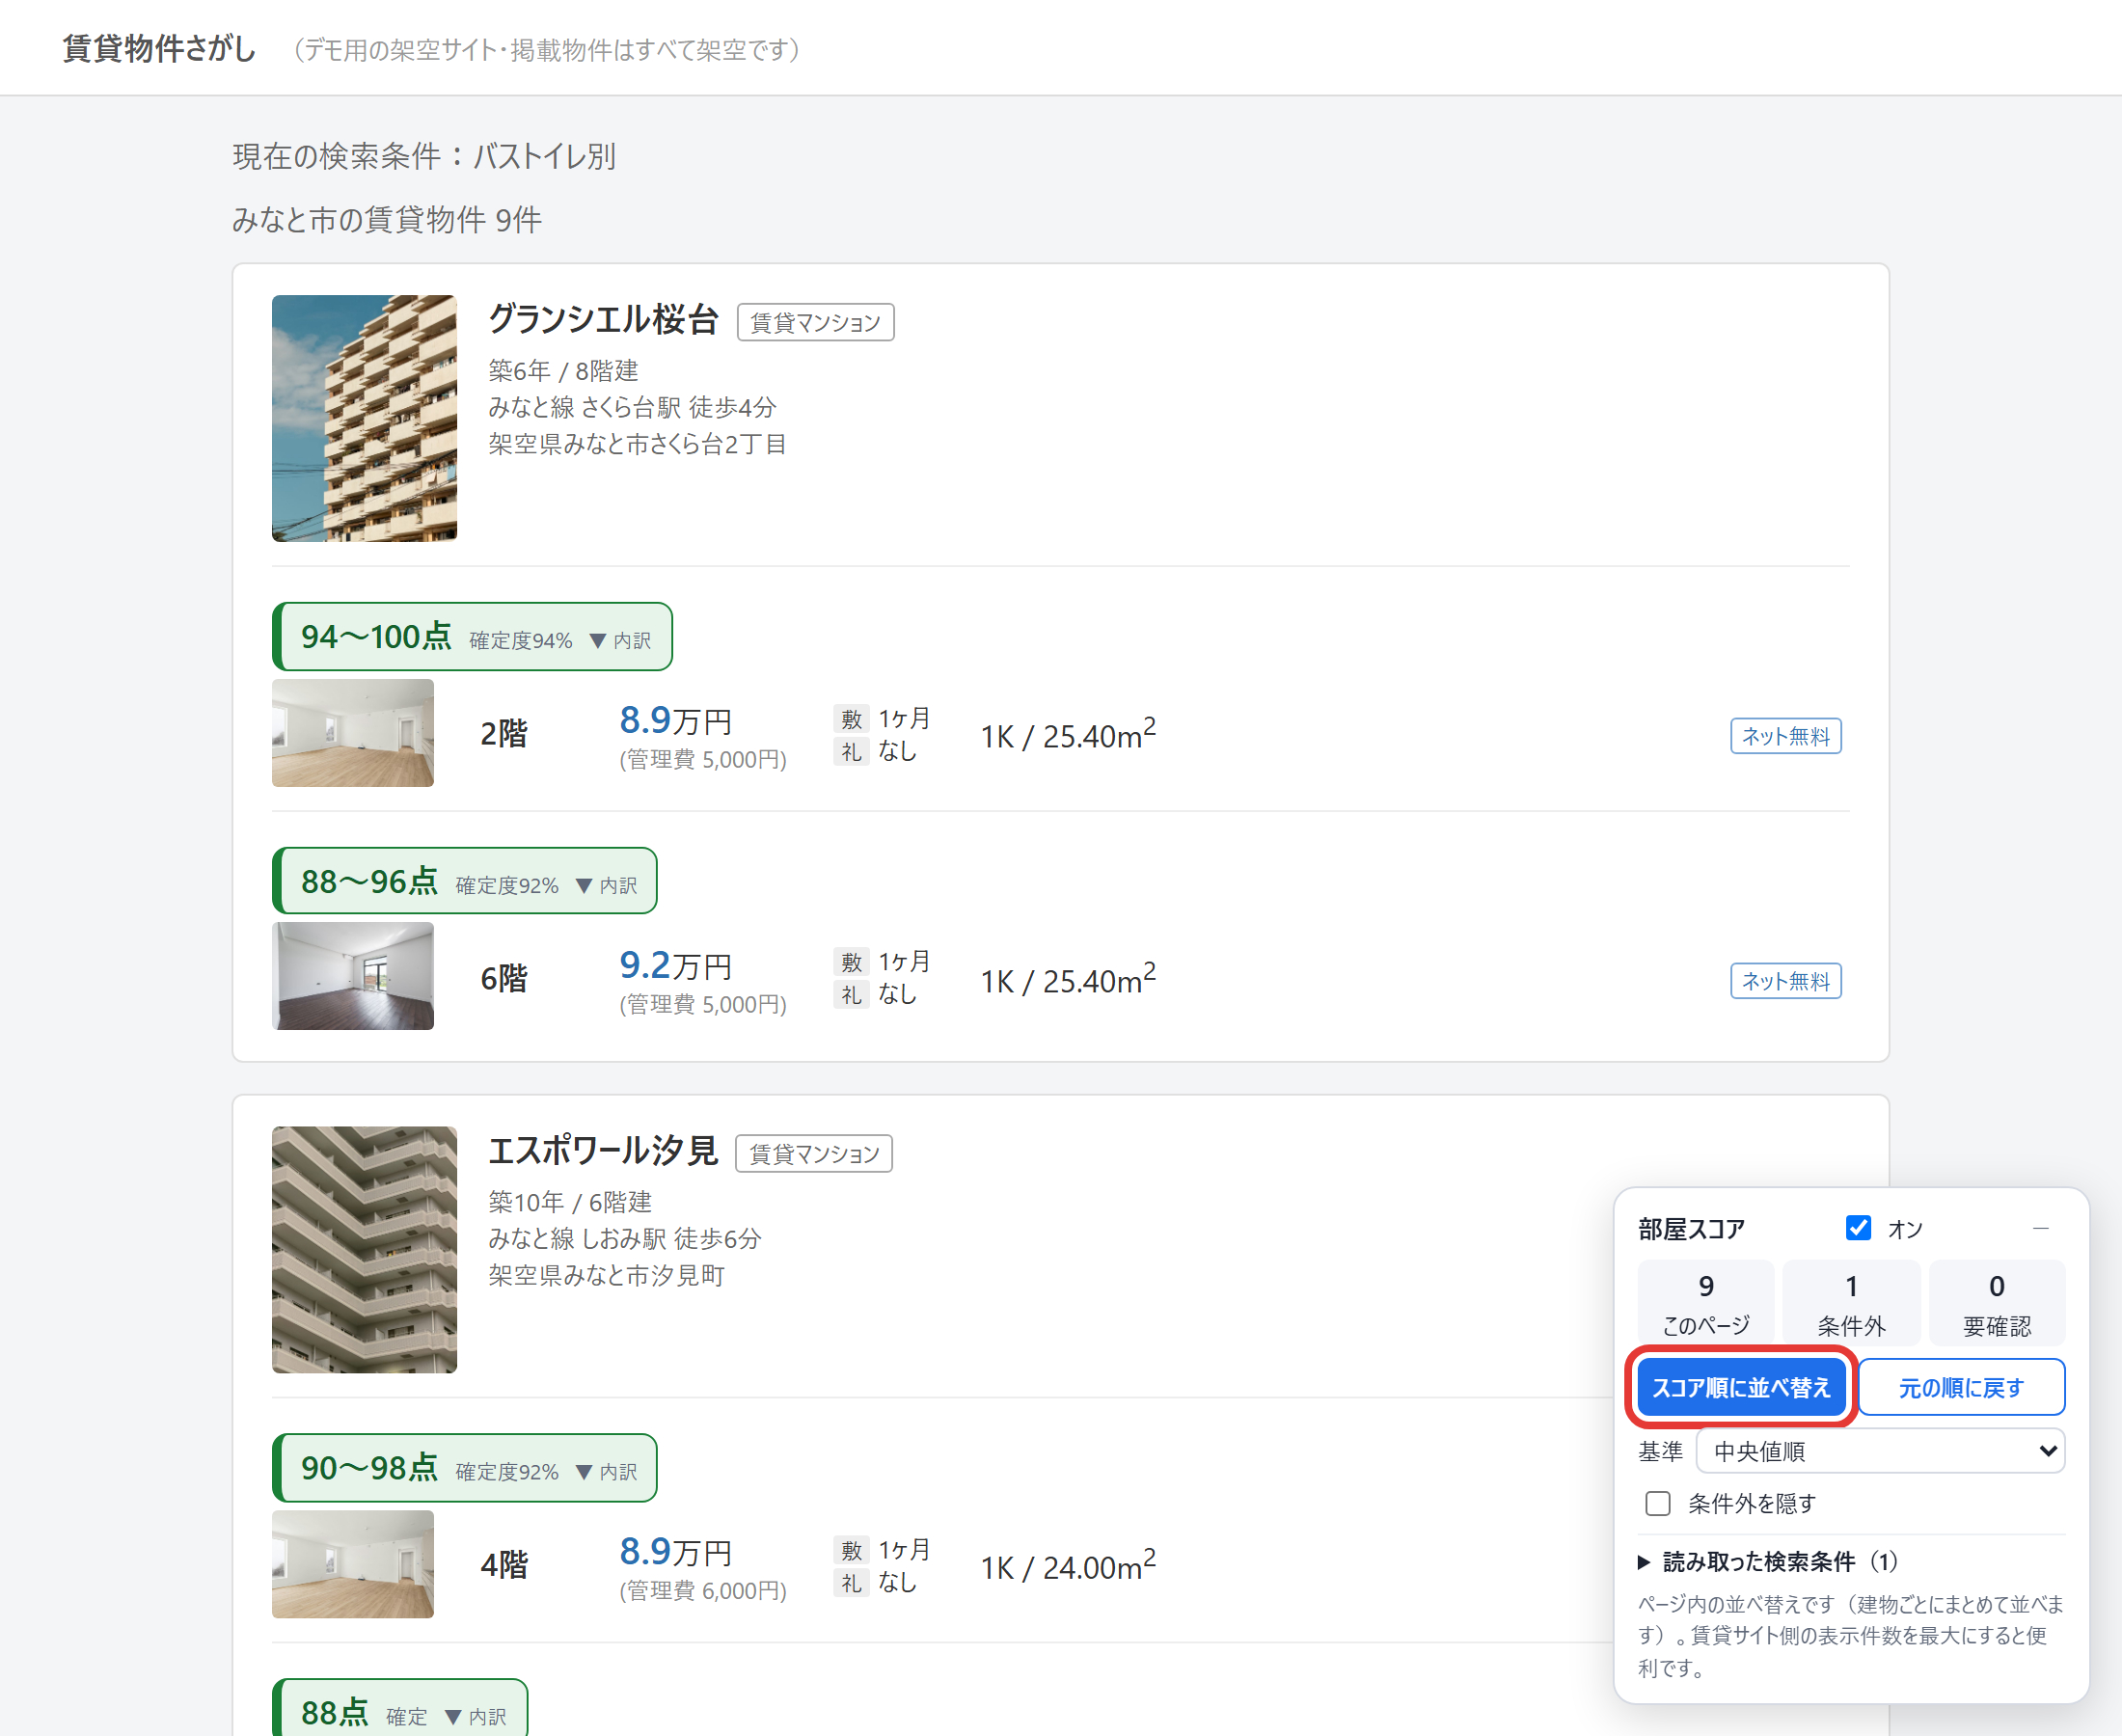Click the 1 条件外 counter
The height and width of the screenshot is (1736, 2122).
(x=1851, y=1302)
